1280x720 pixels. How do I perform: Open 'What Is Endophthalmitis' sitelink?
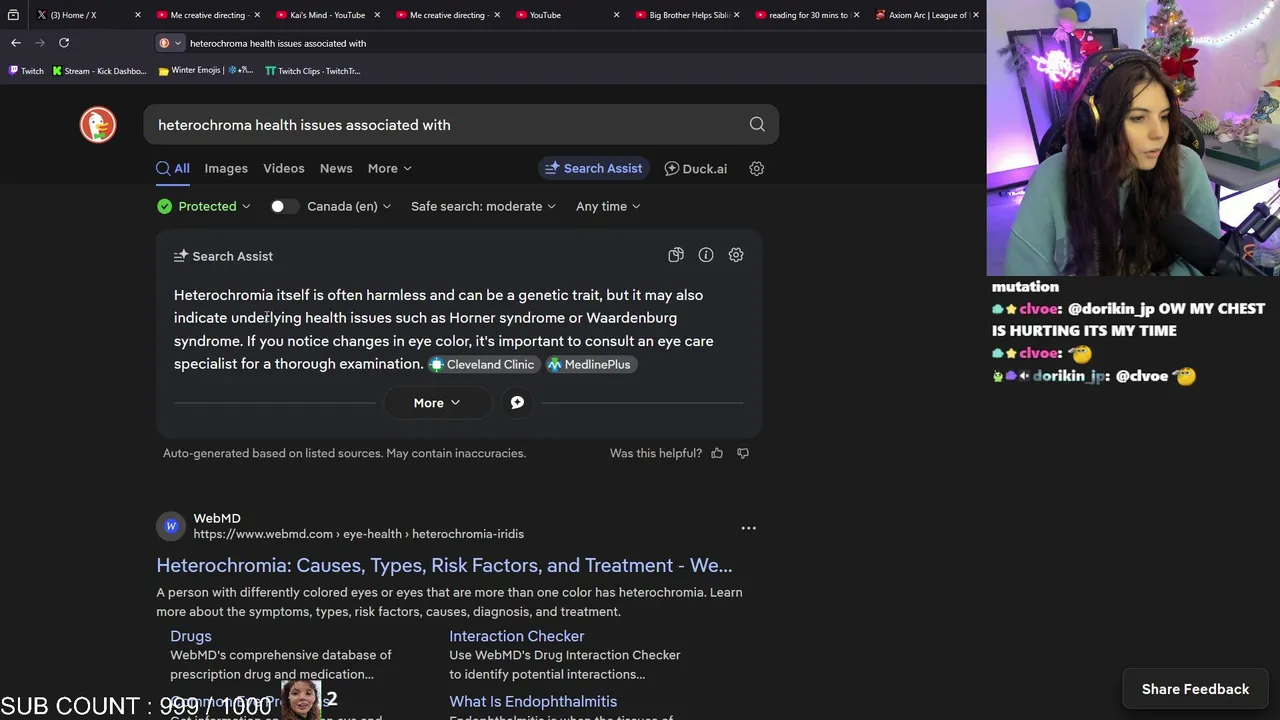click(x=533, y=702)
